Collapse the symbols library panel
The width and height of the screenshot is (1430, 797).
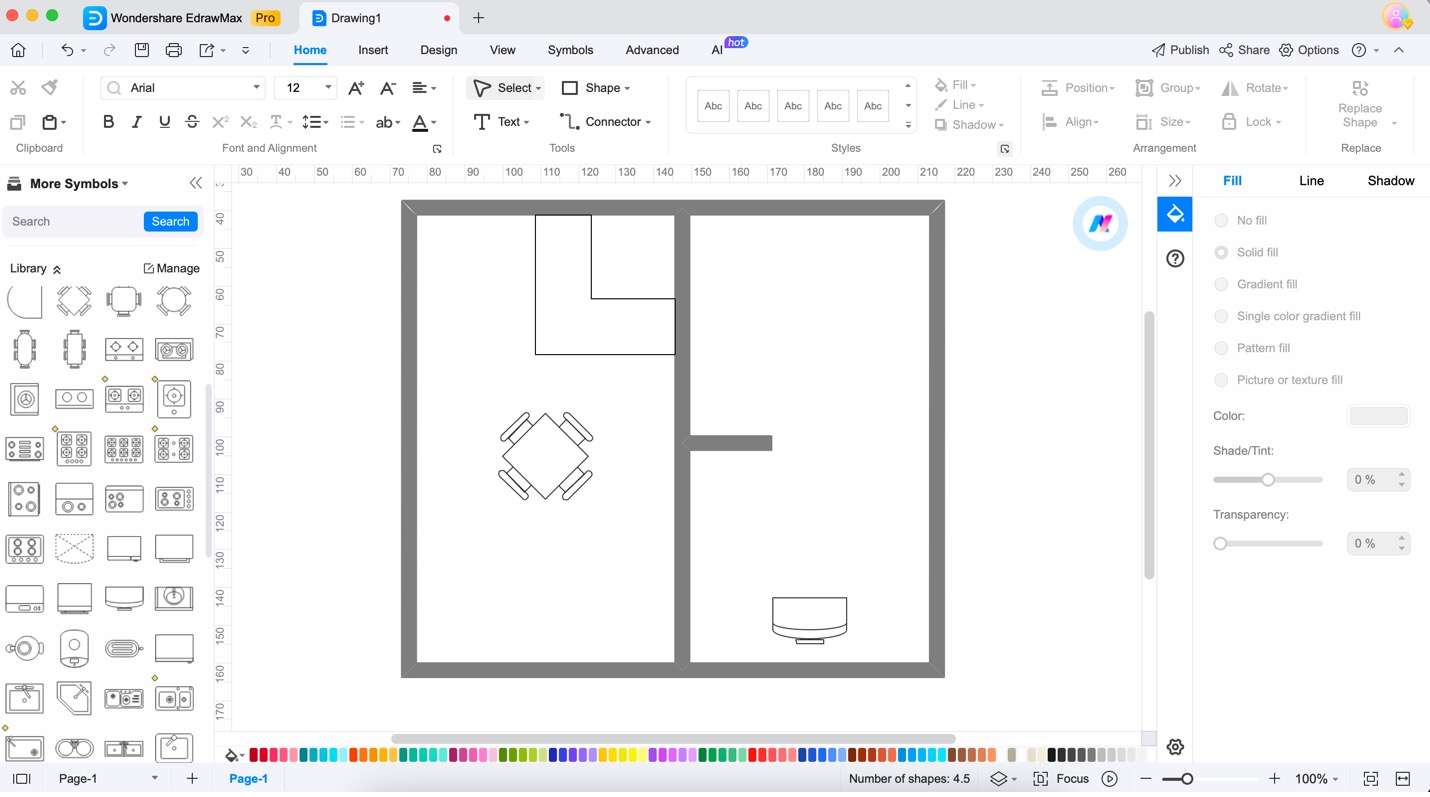click(195, 183)
